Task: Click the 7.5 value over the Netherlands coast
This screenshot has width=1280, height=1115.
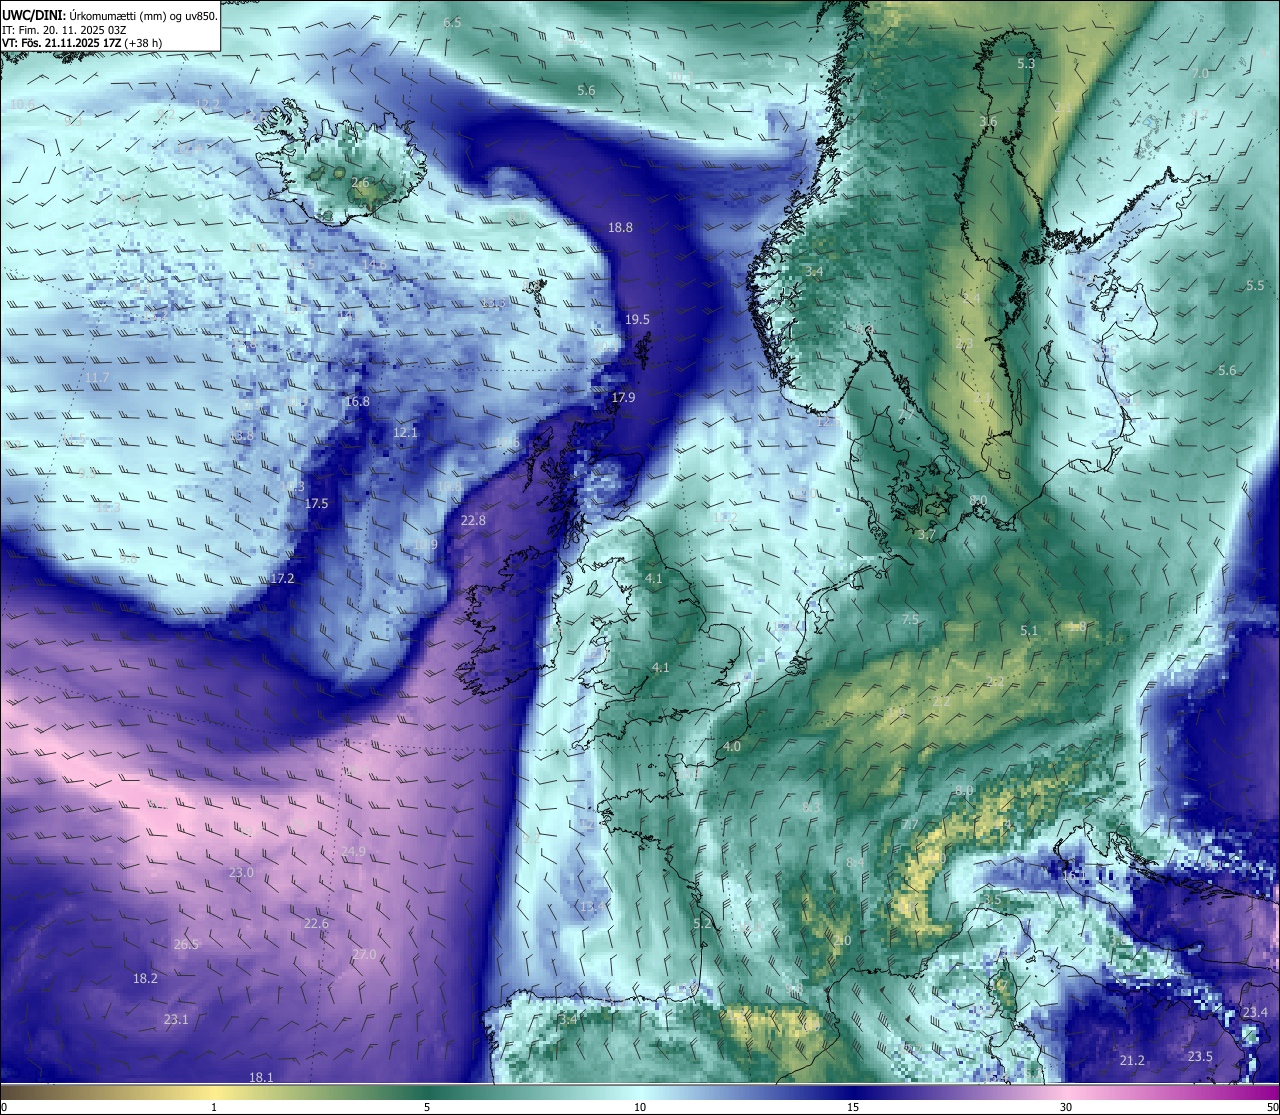Action: [x=910, y=619]
